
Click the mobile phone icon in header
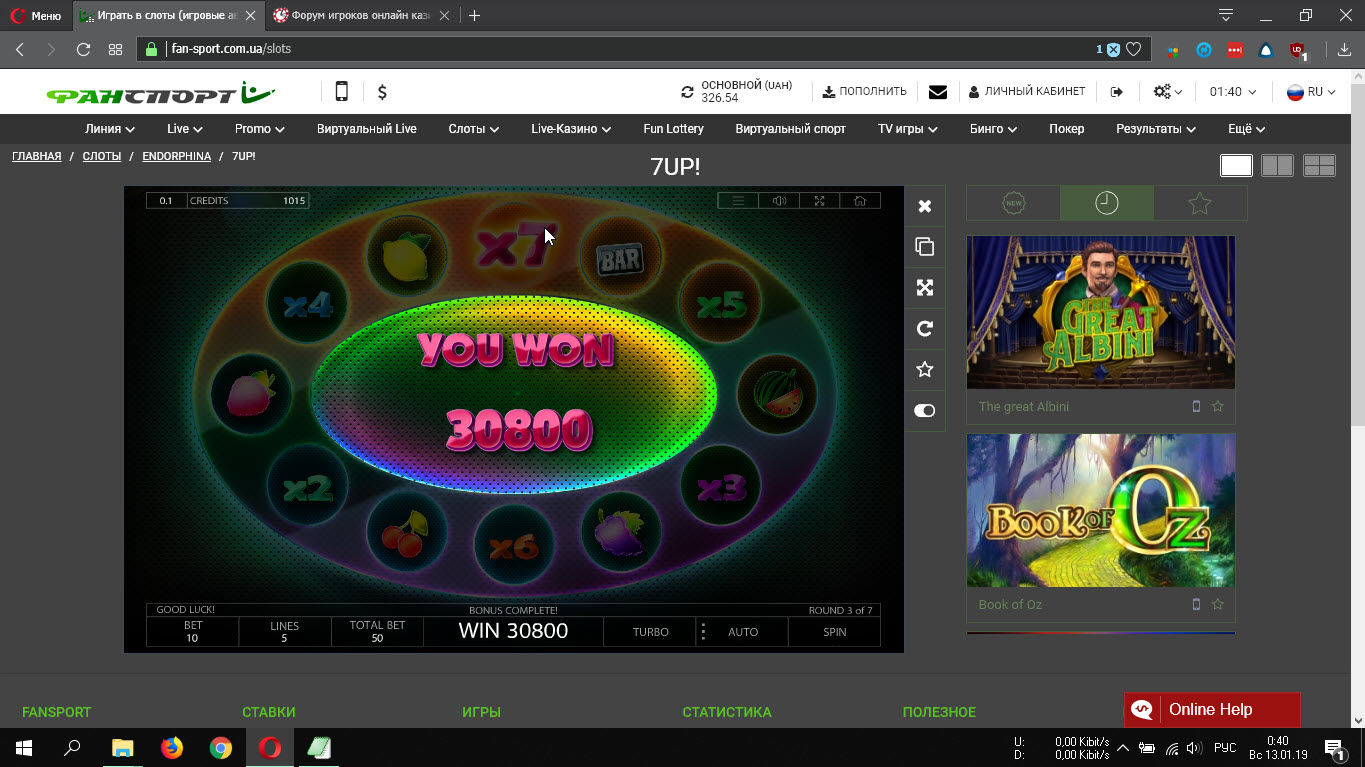click(x=341, y=92)
